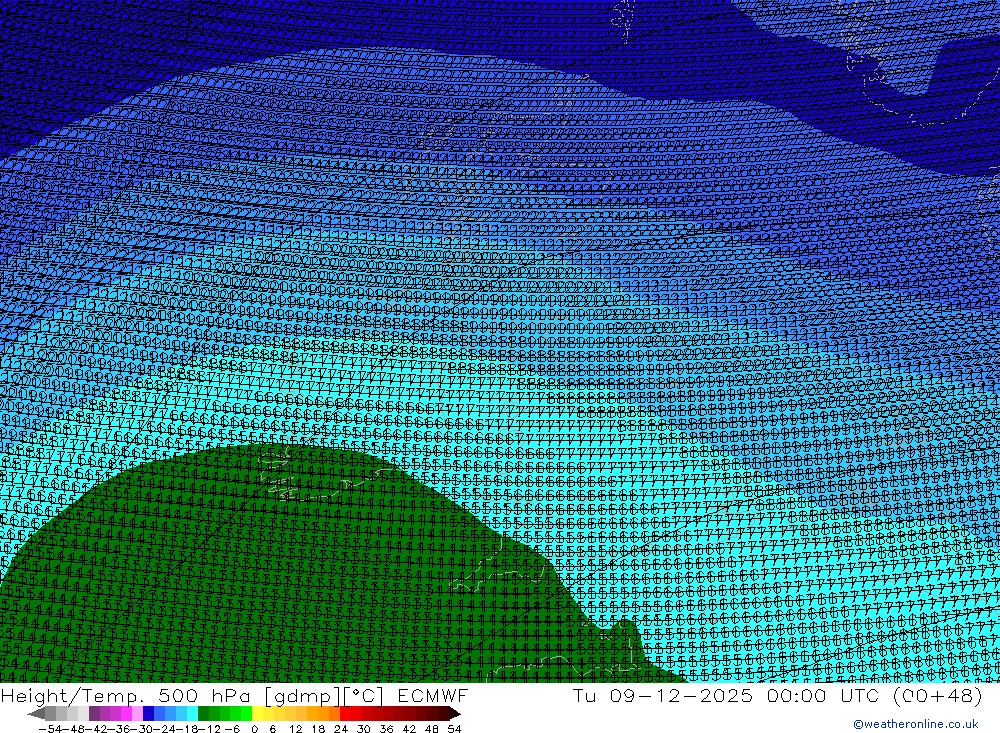Viewport: 1000px width, 733px height.
Task: Click the right dark arrow end of color bar
Action: point(455,713)
